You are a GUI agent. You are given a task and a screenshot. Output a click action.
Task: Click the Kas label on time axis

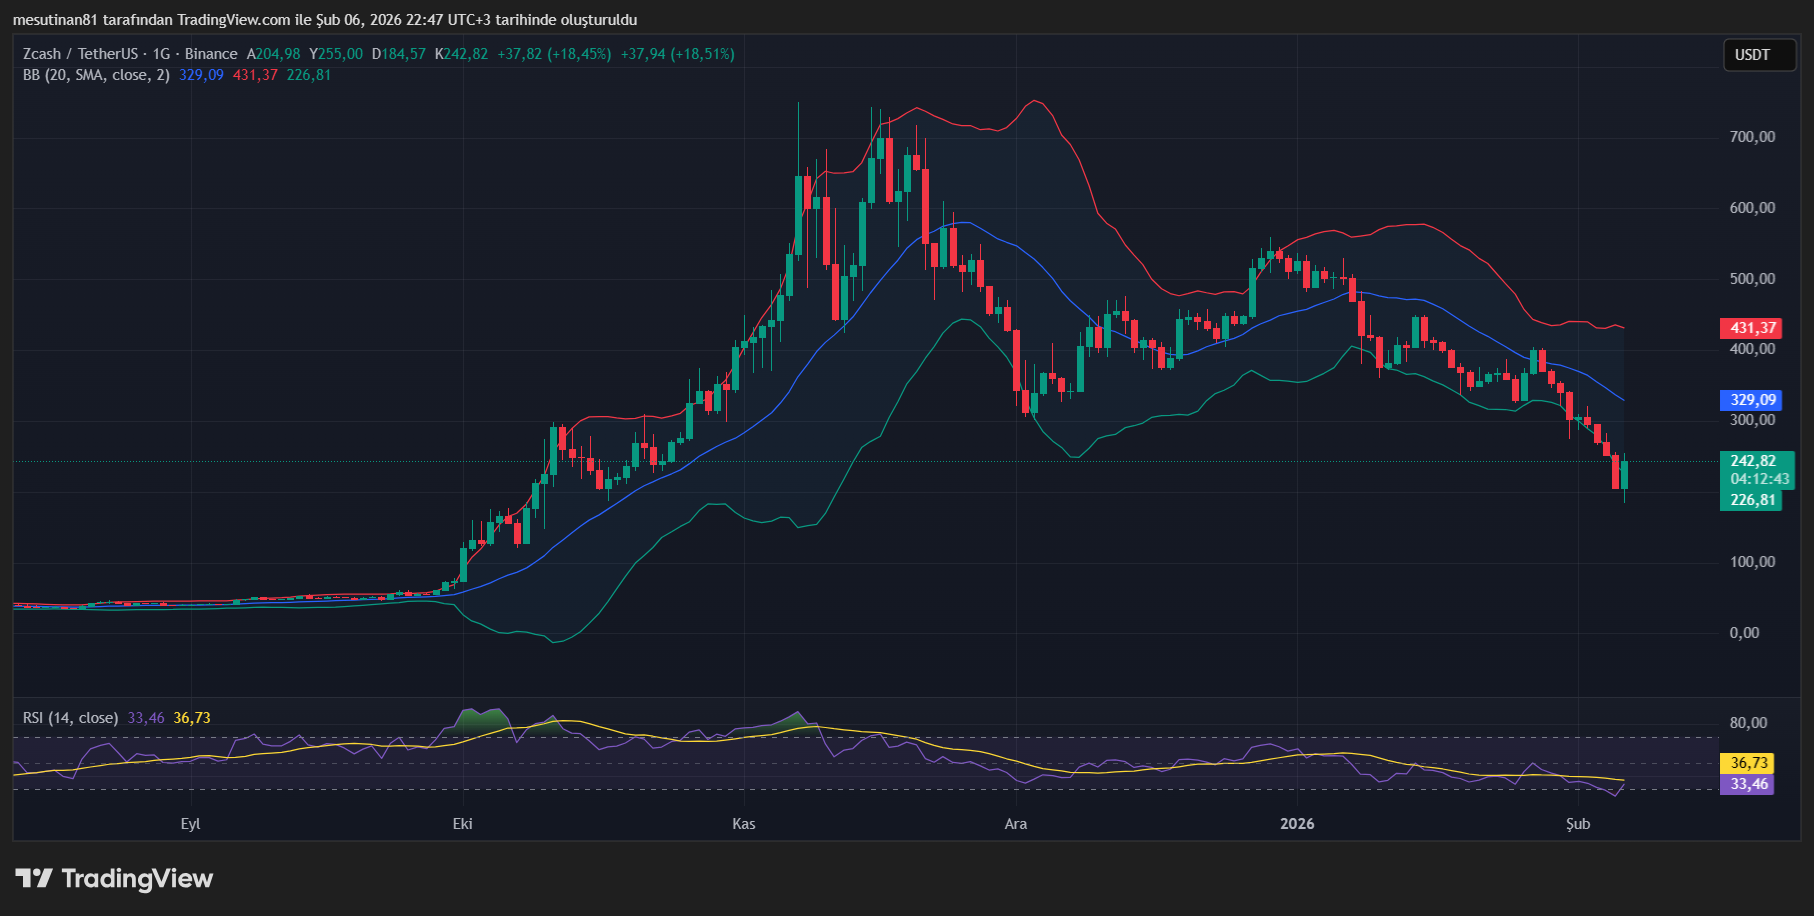(743, 824)
